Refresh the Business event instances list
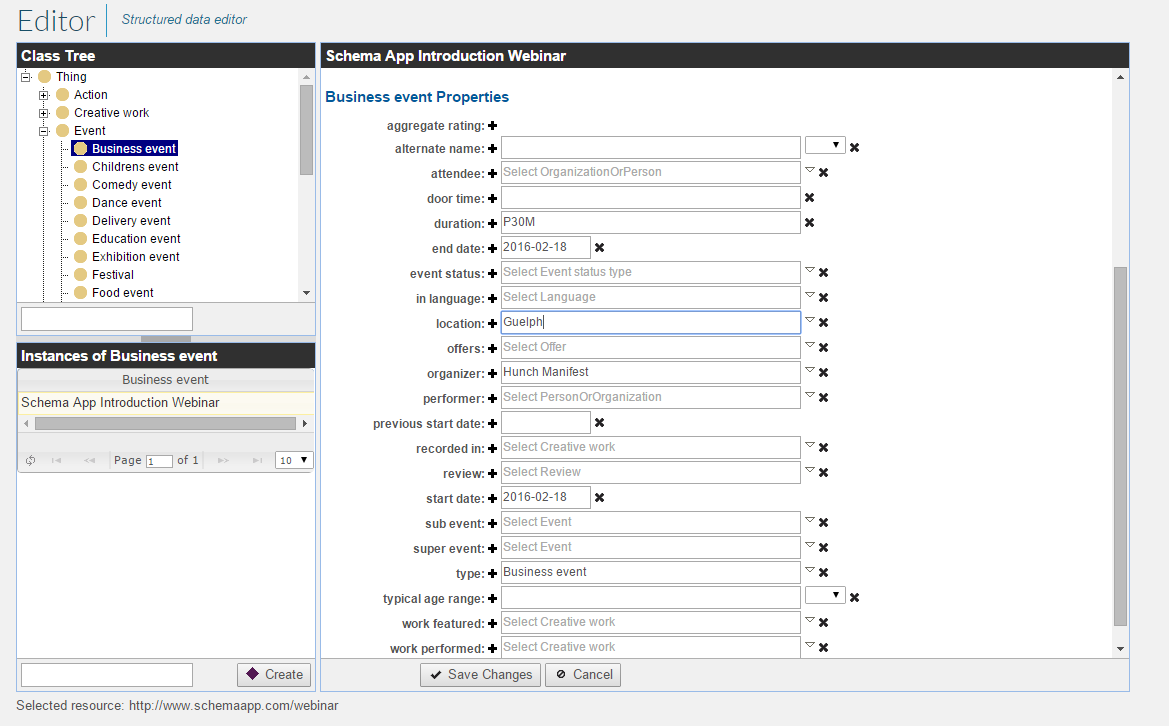 (29, 459)
